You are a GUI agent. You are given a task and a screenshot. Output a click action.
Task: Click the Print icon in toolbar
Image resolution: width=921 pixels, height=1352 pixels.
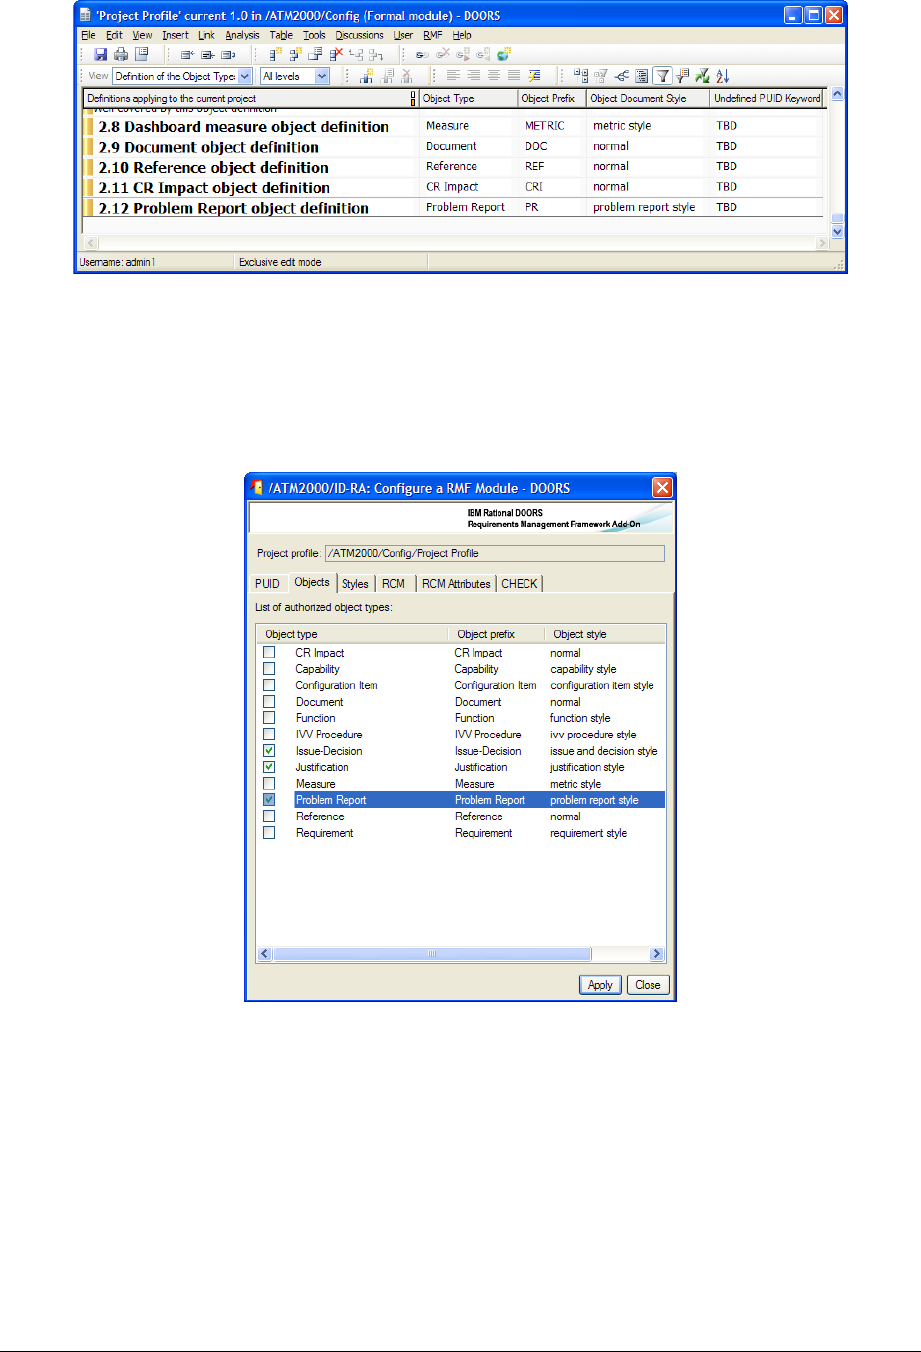click(121, 54)
